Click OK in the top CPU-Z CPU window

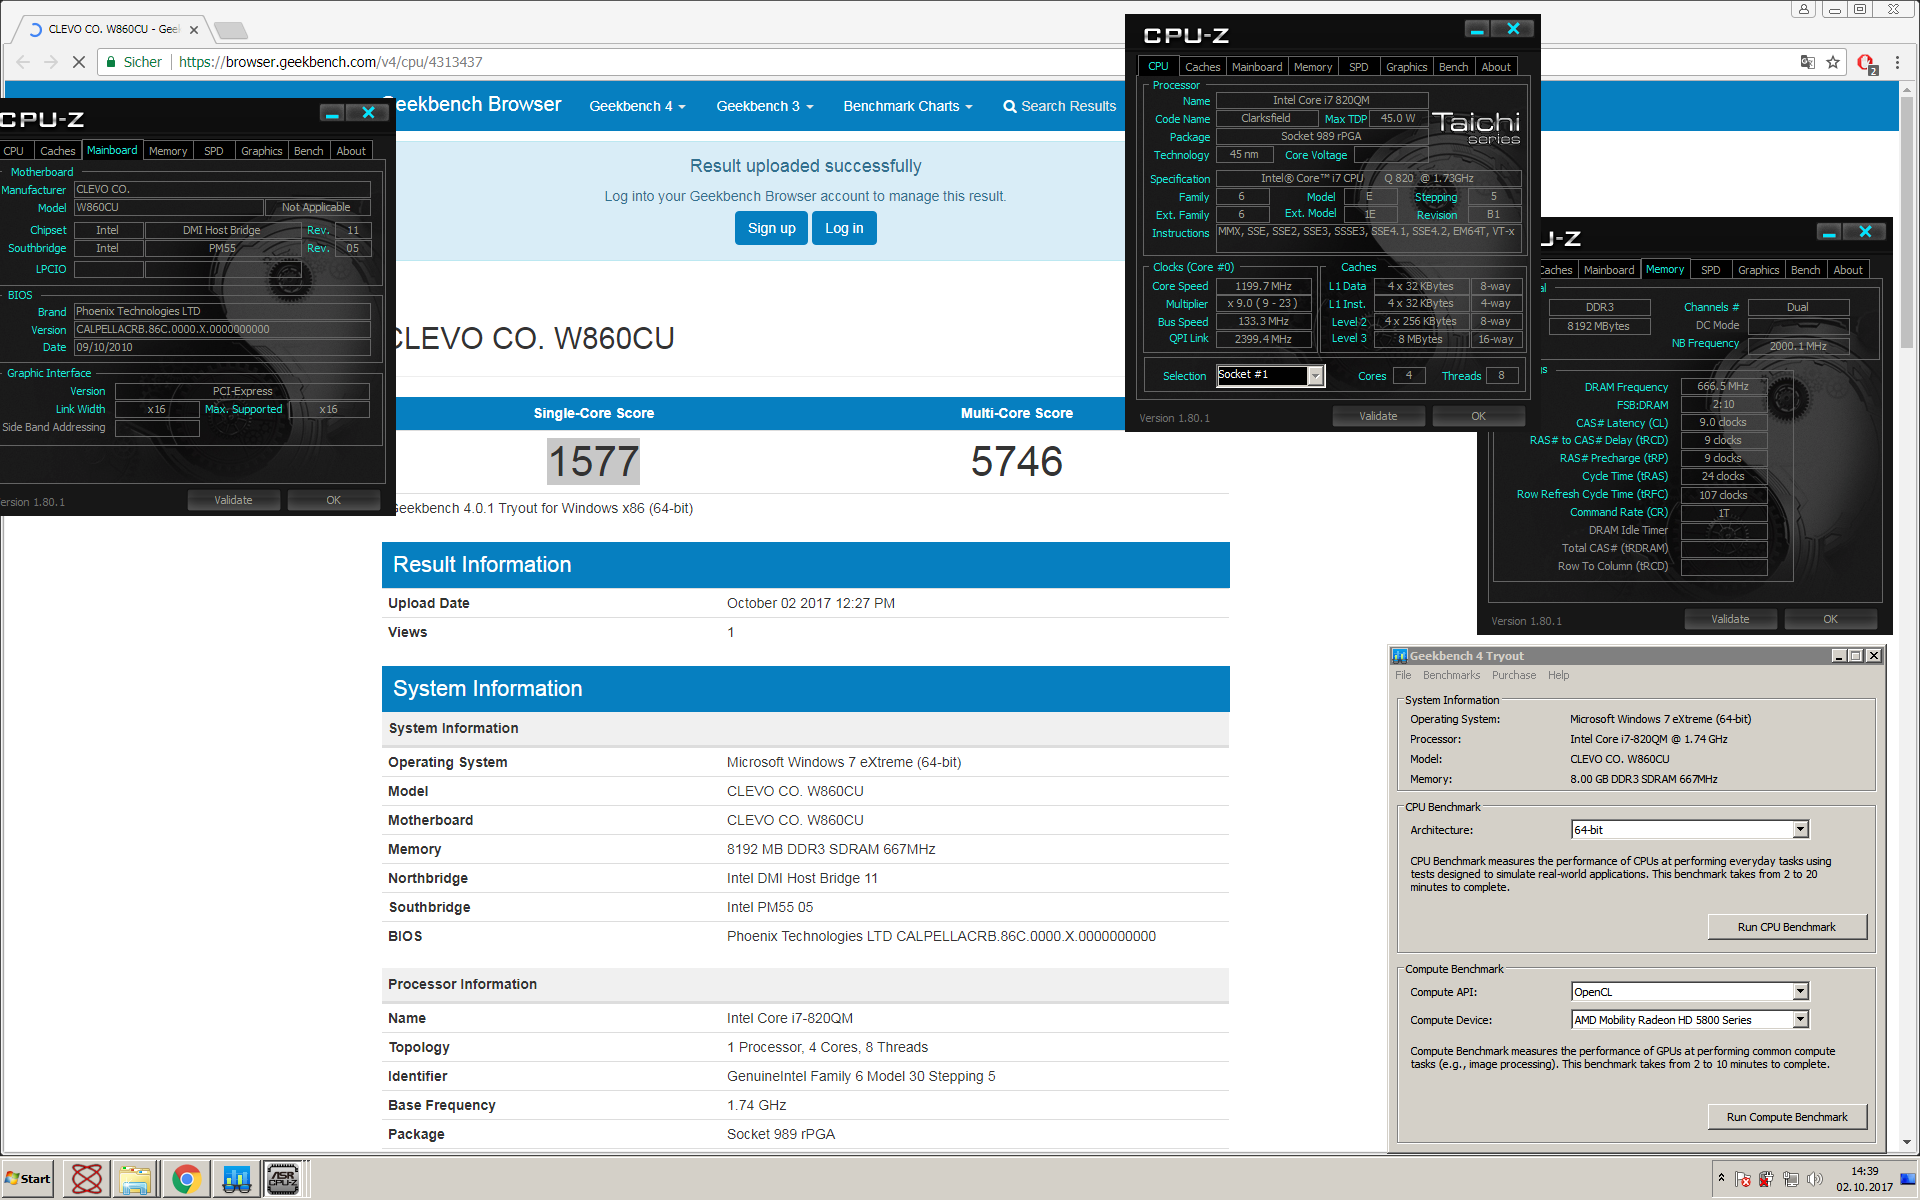[1478, 416]
